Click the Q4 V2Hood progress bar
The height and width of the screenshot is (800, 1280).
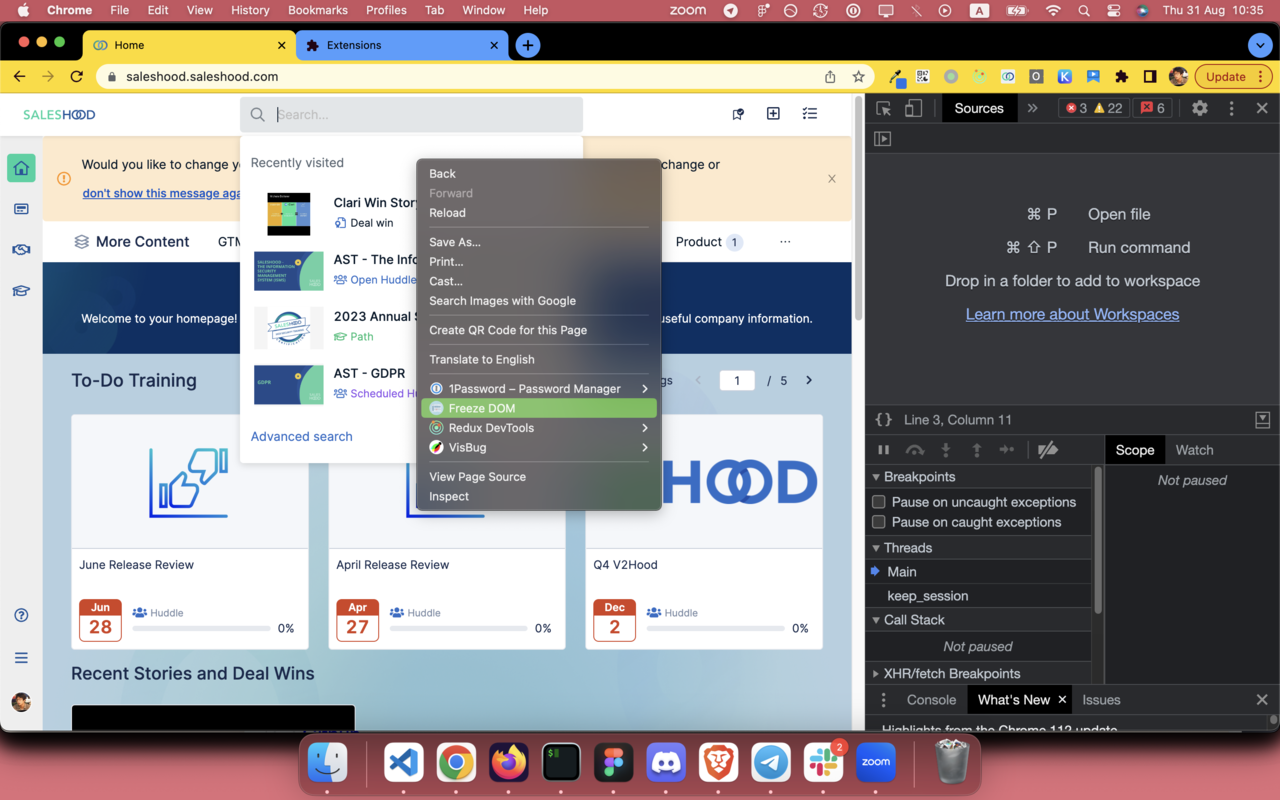pyautogui.click(x=715, y=628)
